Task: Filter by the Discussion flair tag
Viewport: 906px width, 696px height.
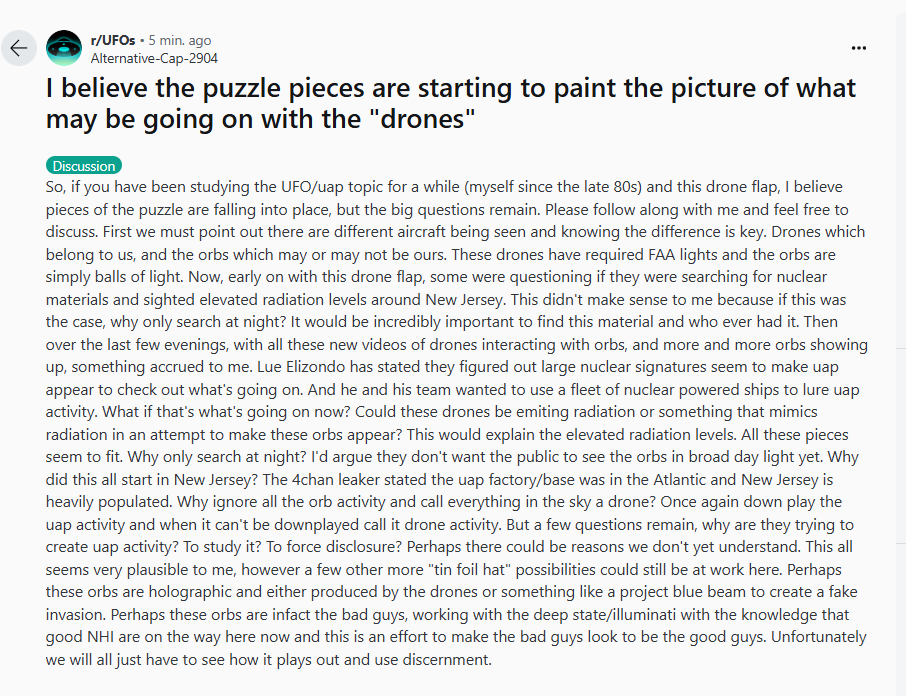Action: (84, 166)
